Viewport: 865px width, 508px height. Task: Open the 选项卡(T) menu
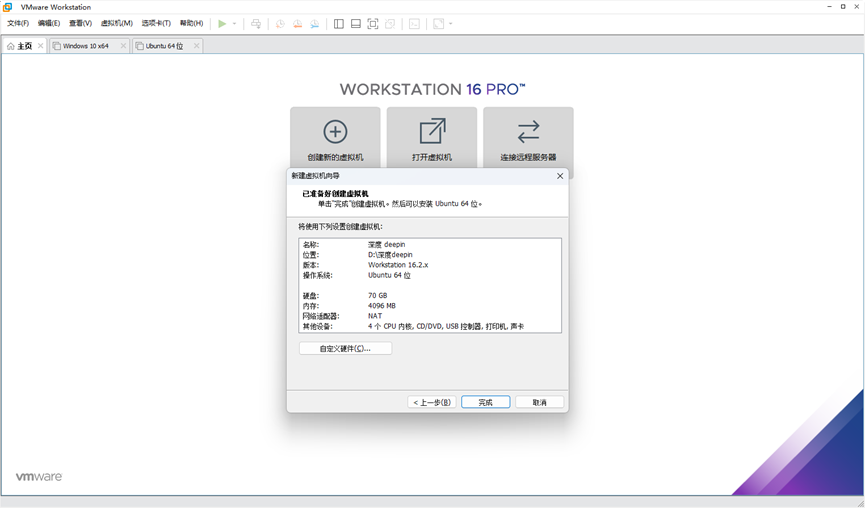pos(156,23)
